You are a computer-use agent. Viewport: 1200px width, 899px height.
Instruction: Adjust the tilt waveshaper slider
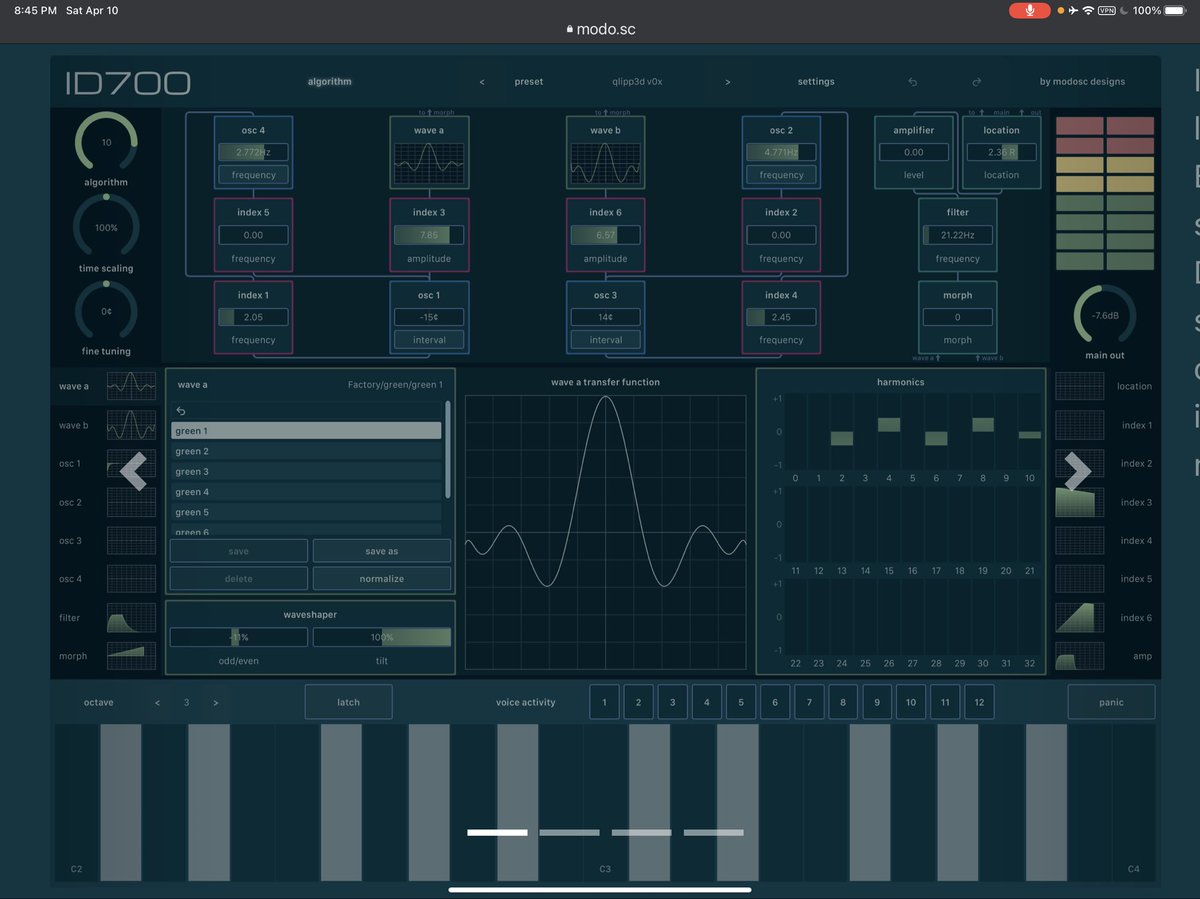coord(382,637)
